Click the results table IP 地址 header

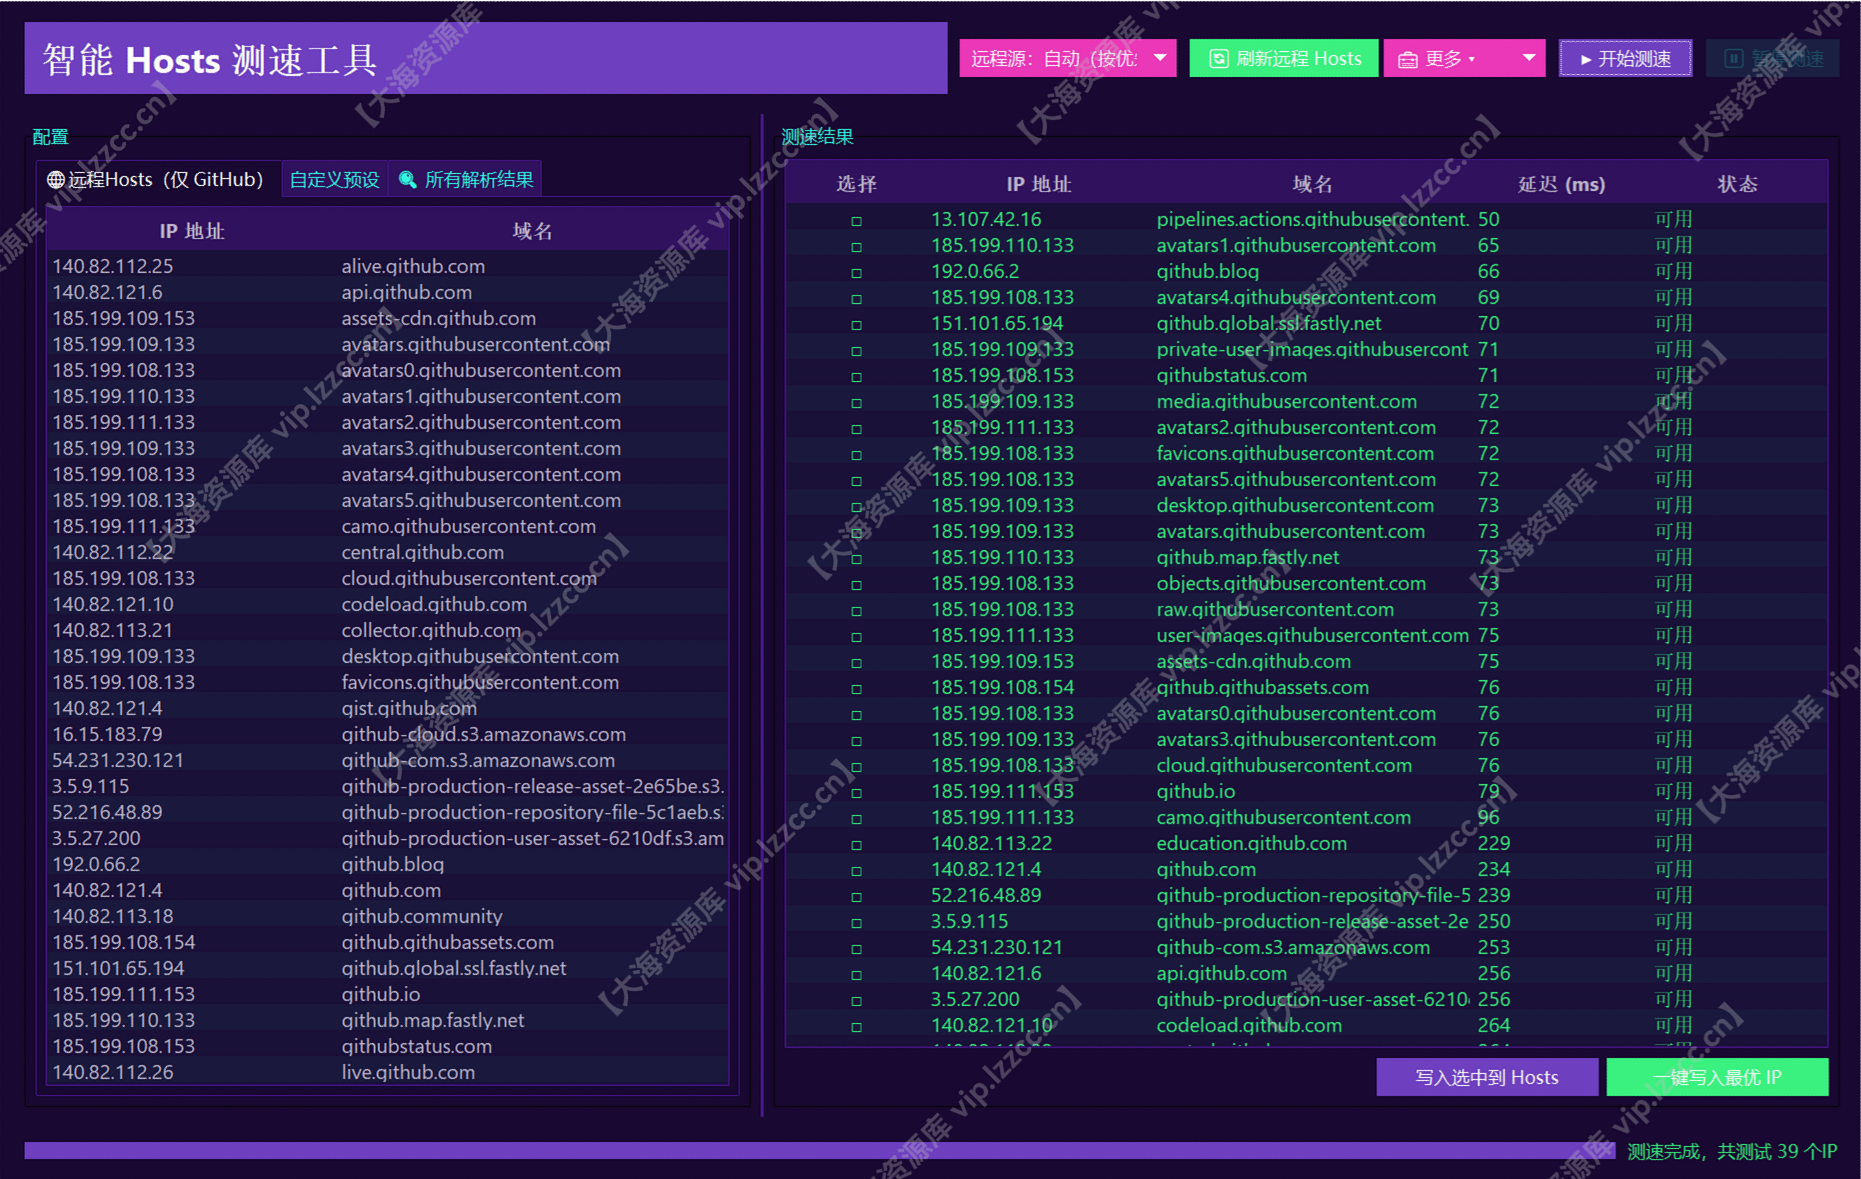[x=1038, y=184]
